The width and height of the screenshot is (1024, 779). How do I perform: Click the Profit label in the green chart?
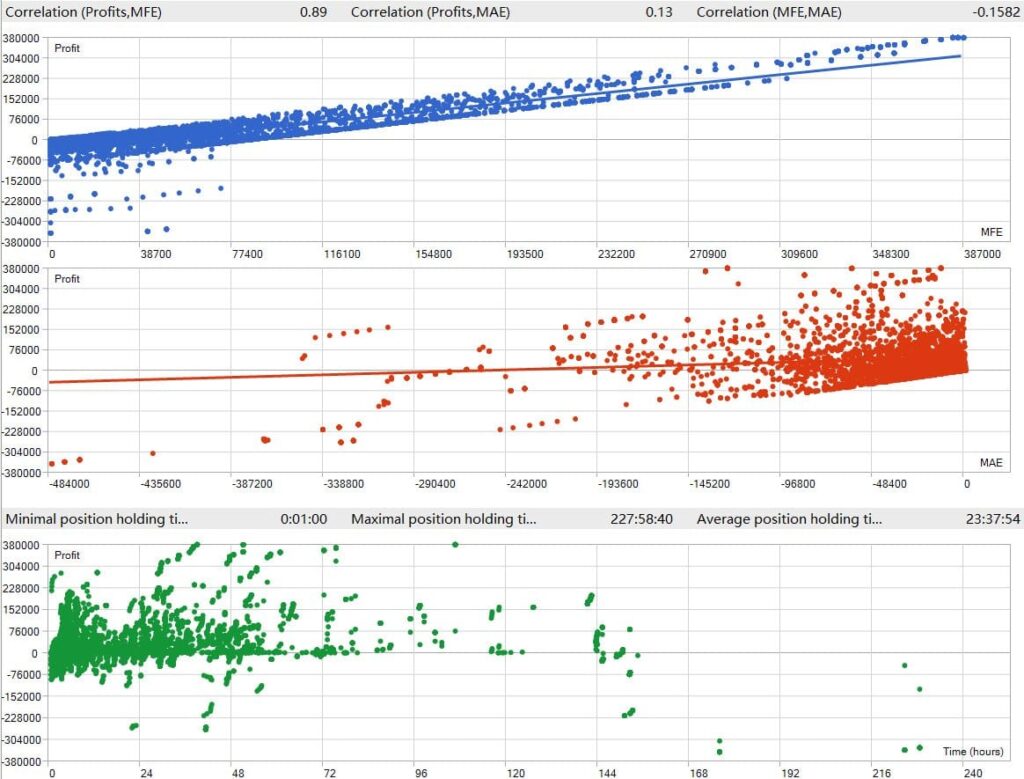(x=67, y=555)
